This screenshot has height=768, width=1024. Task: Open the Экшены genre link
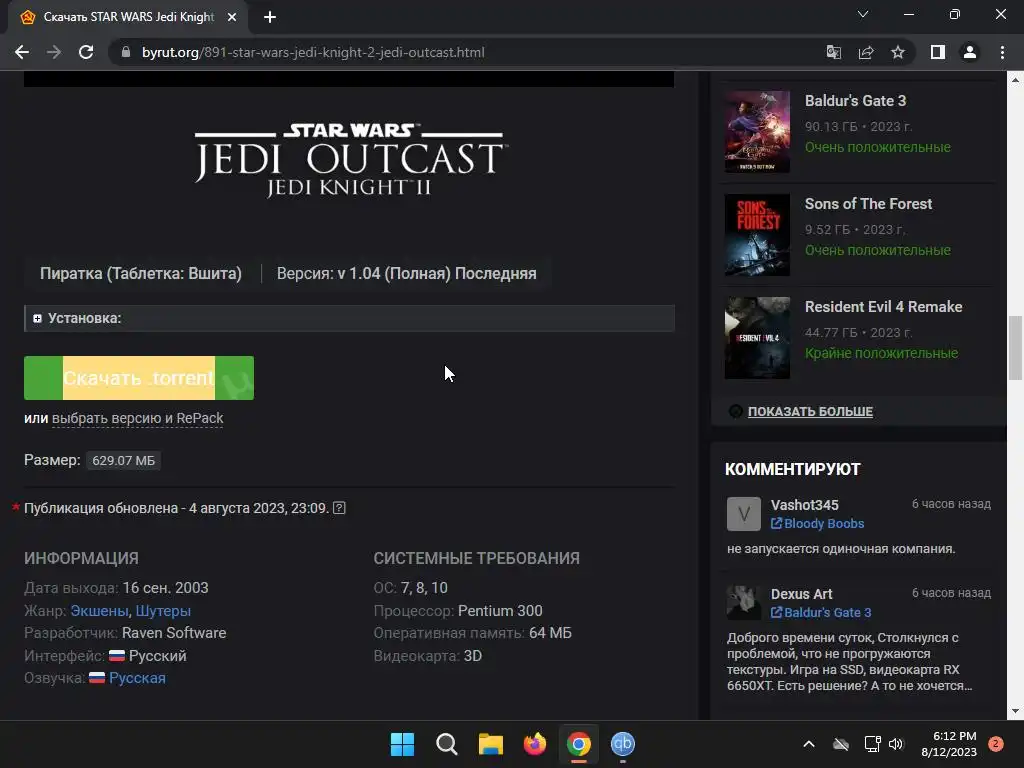point(99,611)
